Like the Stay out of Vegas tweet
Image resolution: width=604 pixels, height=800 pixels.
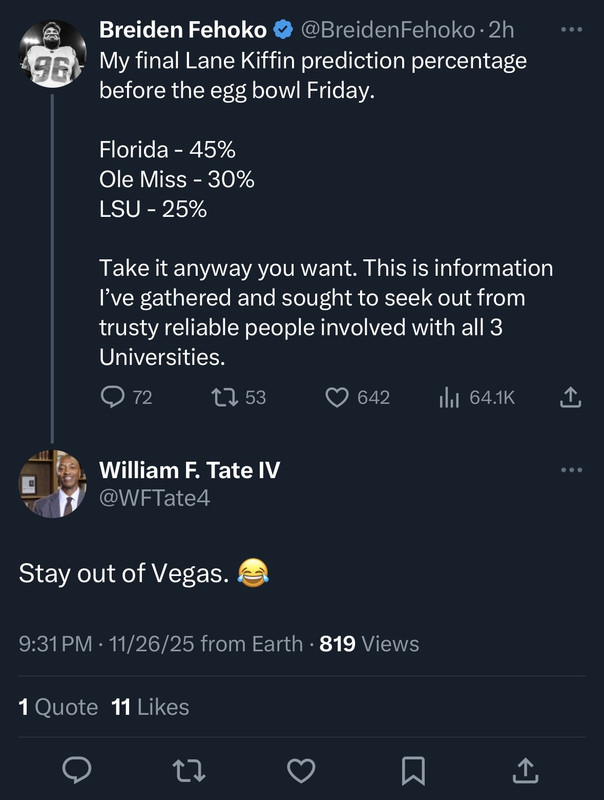301,768
